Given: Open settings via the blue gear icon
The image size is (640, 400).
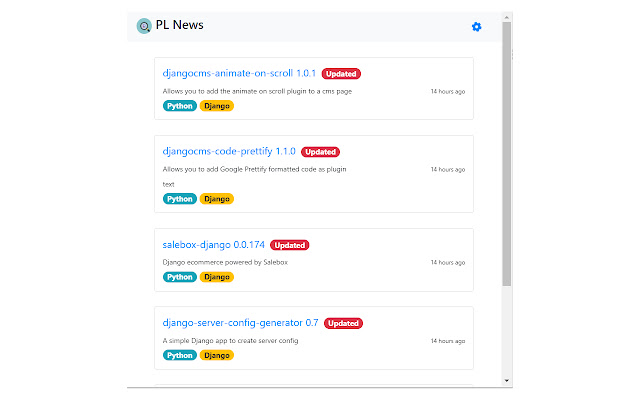Looking at the screenshot, I should (476, 27).
